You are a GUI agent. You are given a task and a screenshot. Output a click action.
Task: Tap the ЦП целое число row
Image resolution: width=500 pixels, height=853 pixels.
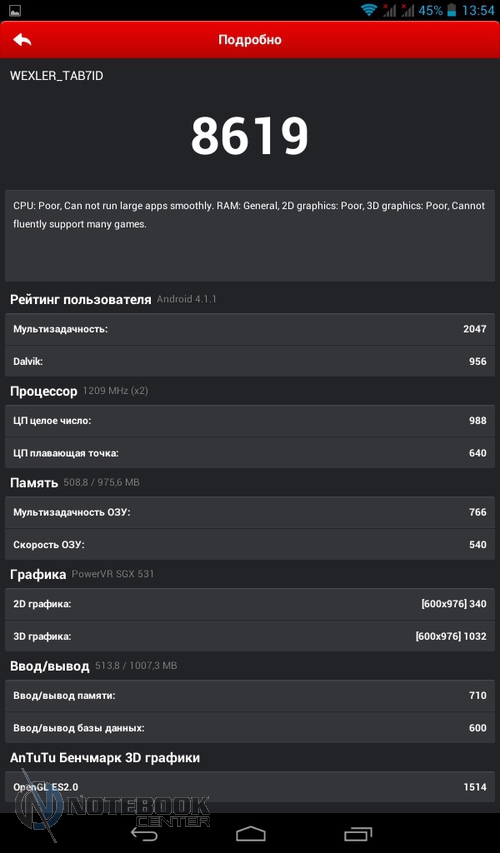click(250, 421)
